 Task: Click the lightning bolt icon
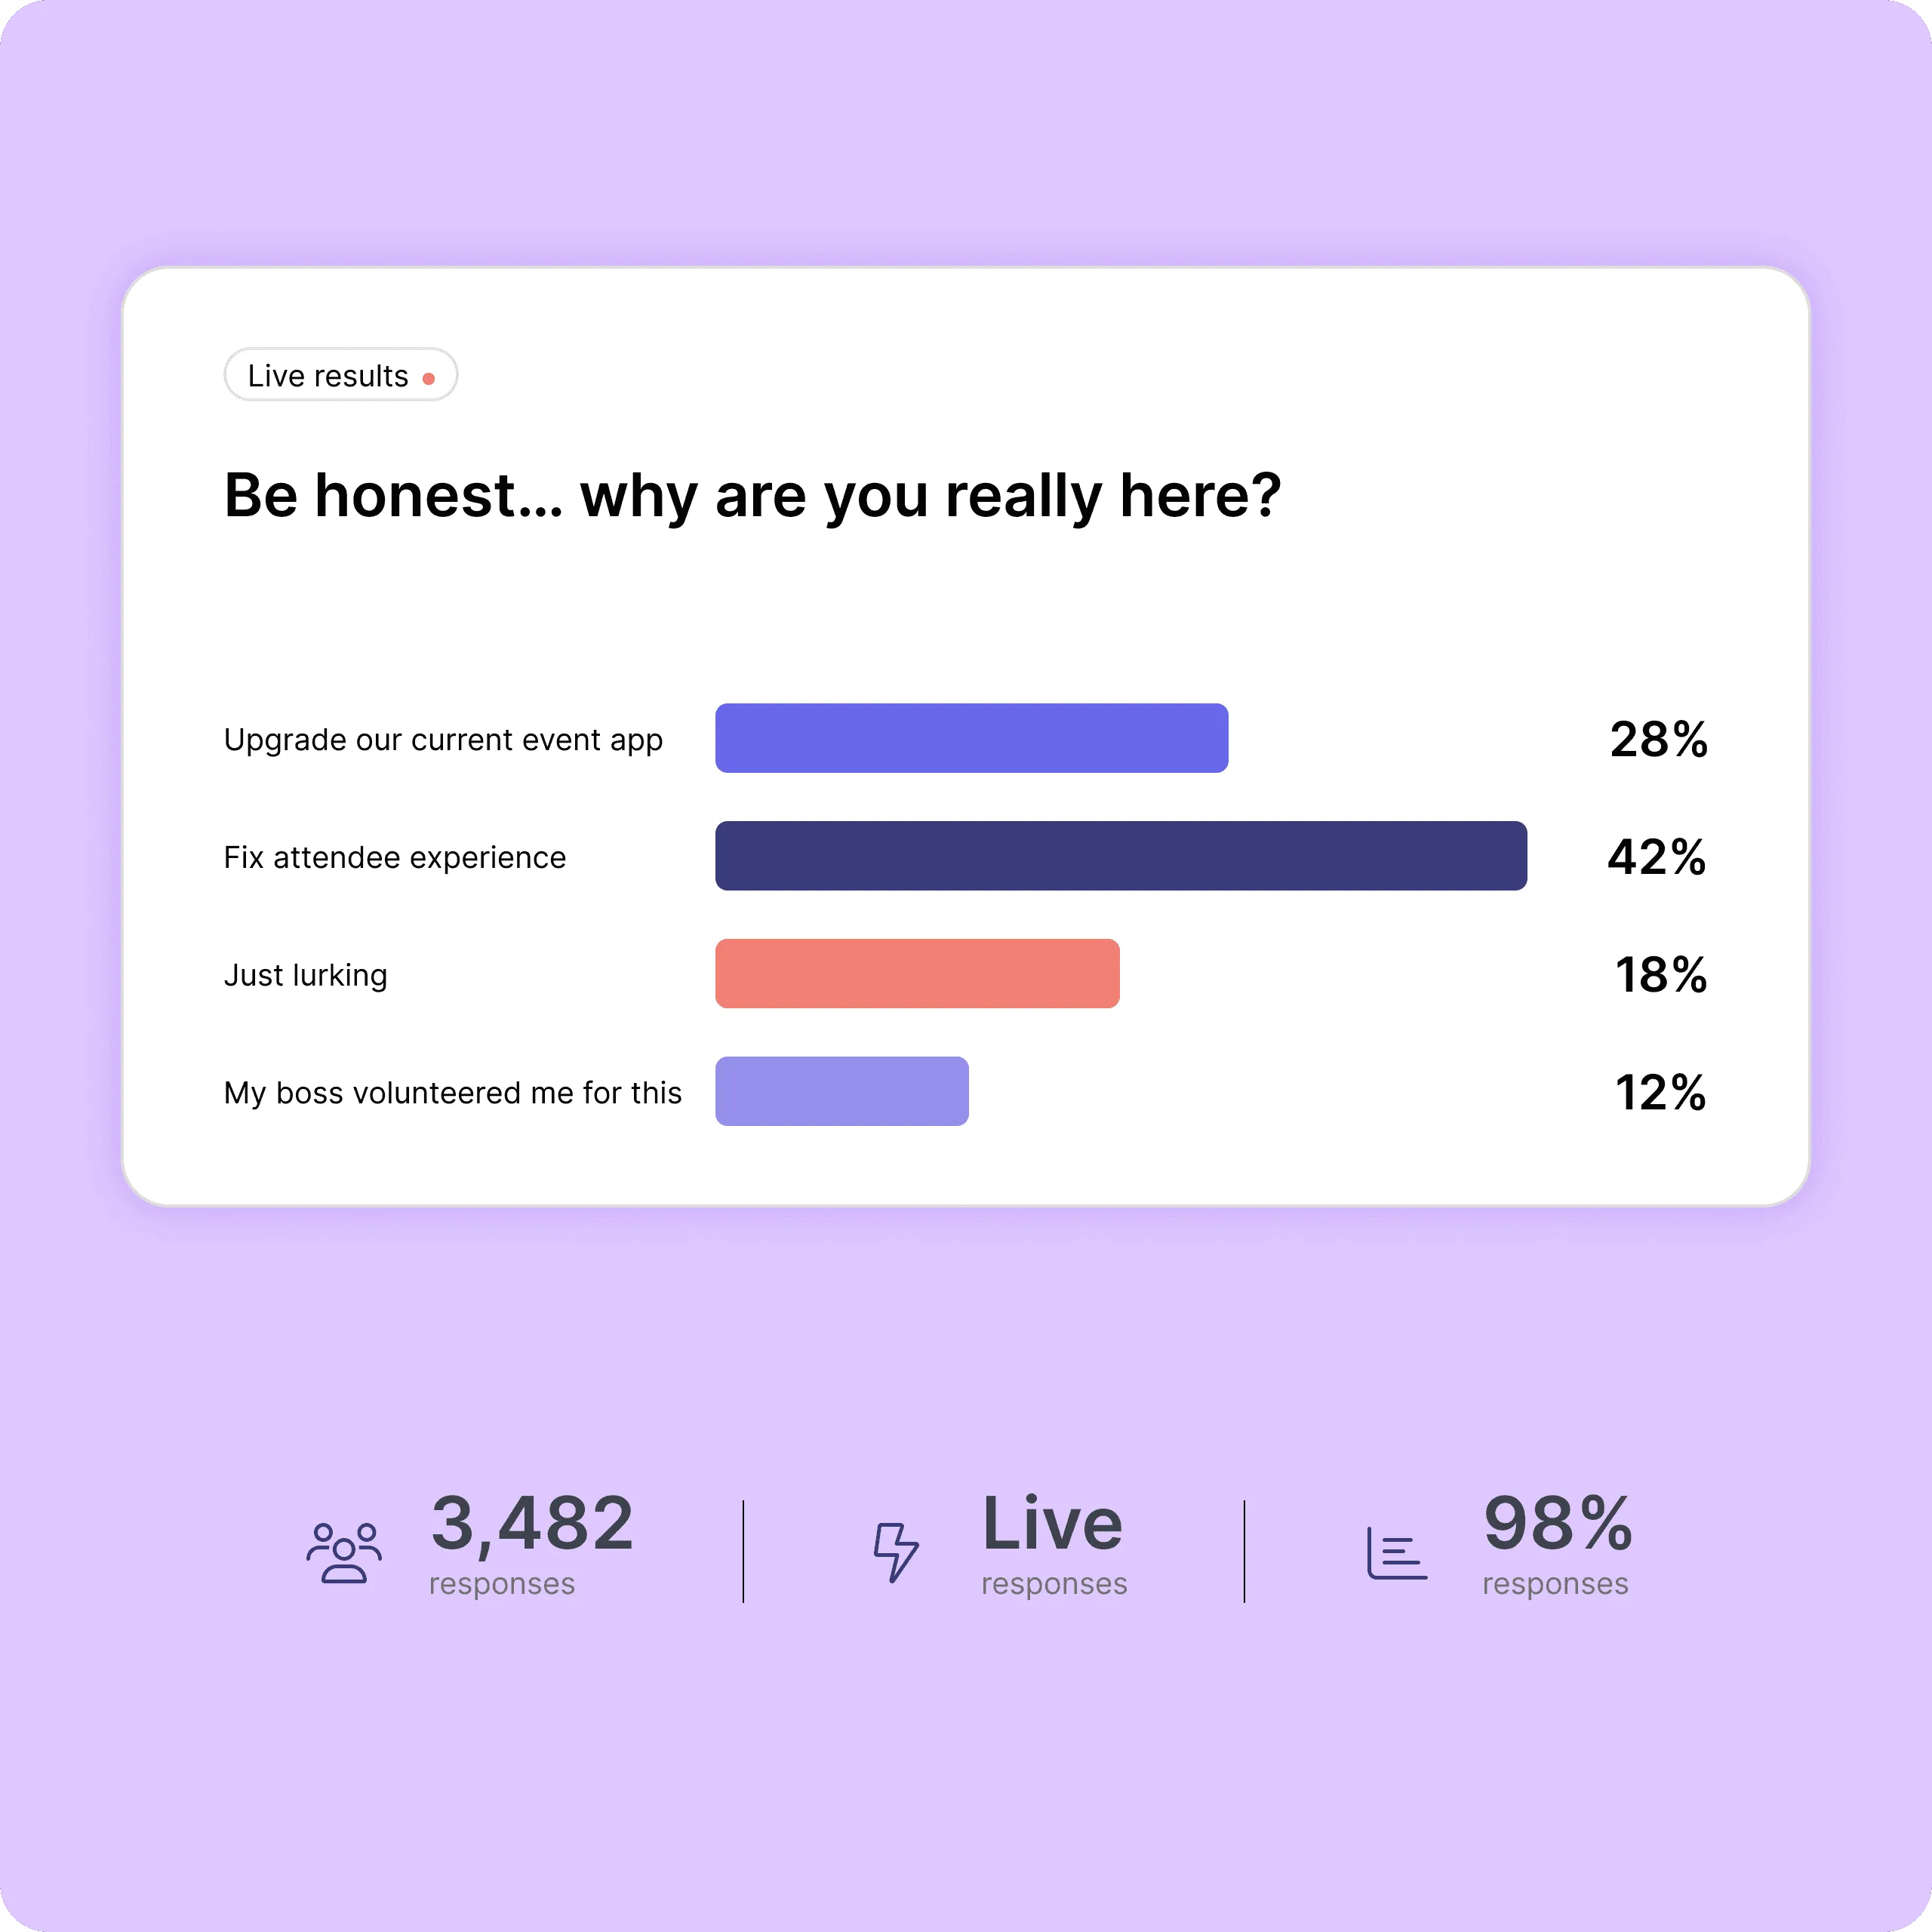895,1552
